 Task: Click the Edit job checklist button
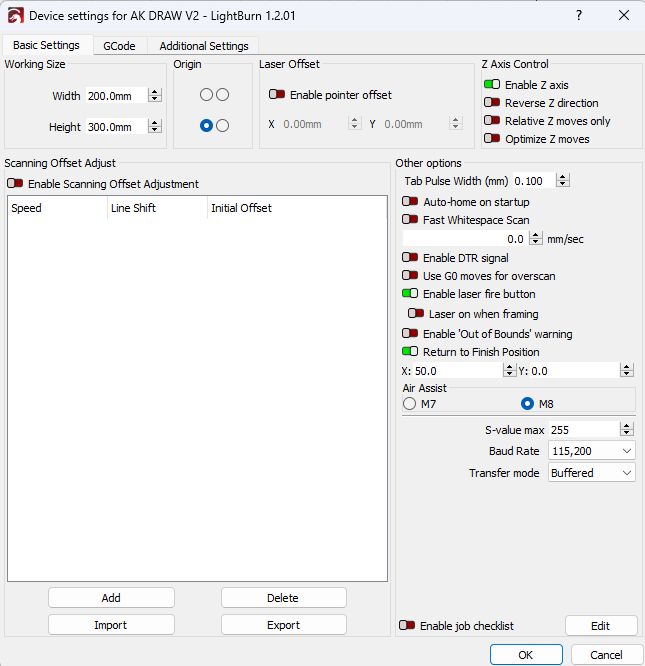coord(600,626)
